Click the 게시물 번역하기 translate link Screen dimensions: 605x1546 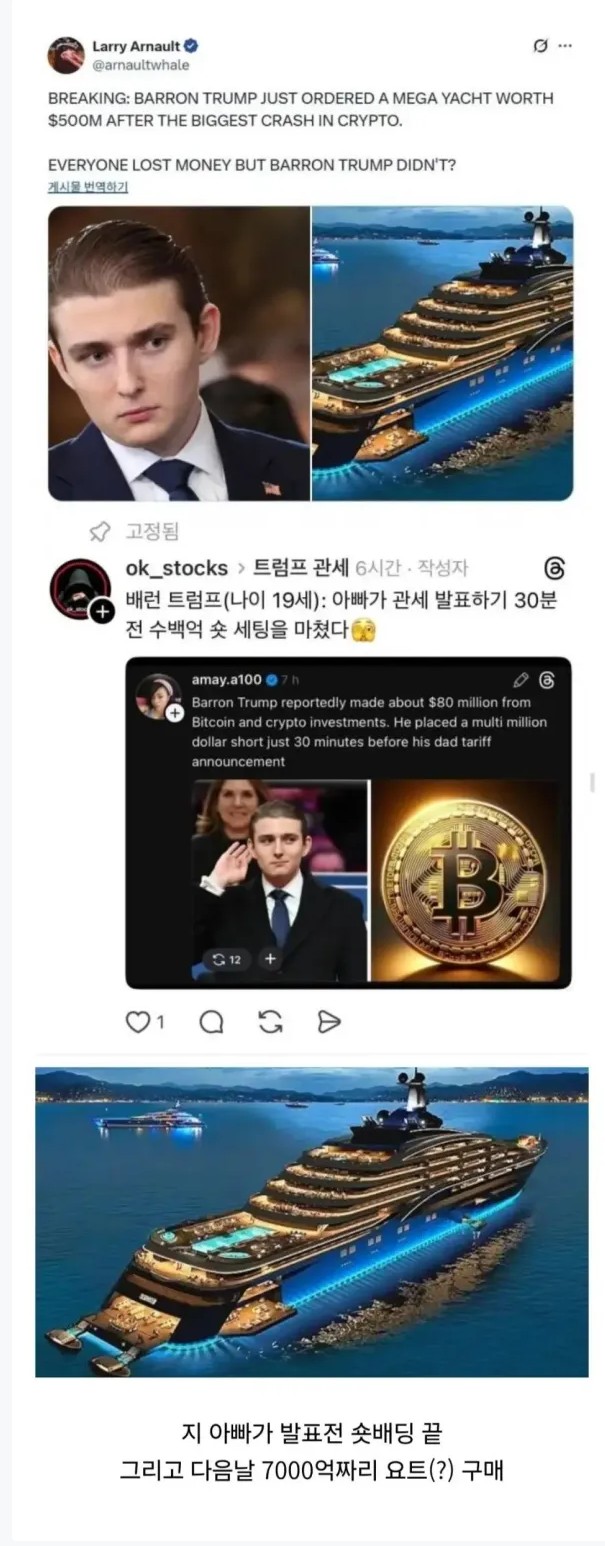click(88, 187)
